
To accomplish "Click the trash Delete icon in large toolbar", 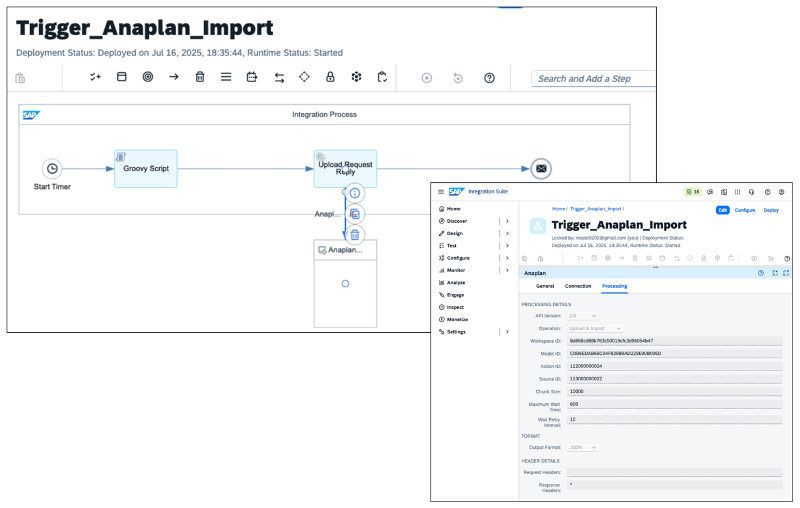I will pyautogui.click(x=200, y=77).
